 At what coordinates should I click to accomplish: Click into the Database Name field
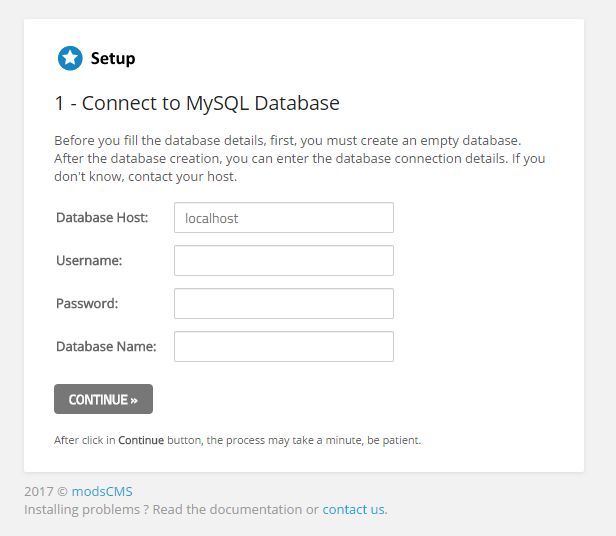pyautogui.click(x=284, y=347)
